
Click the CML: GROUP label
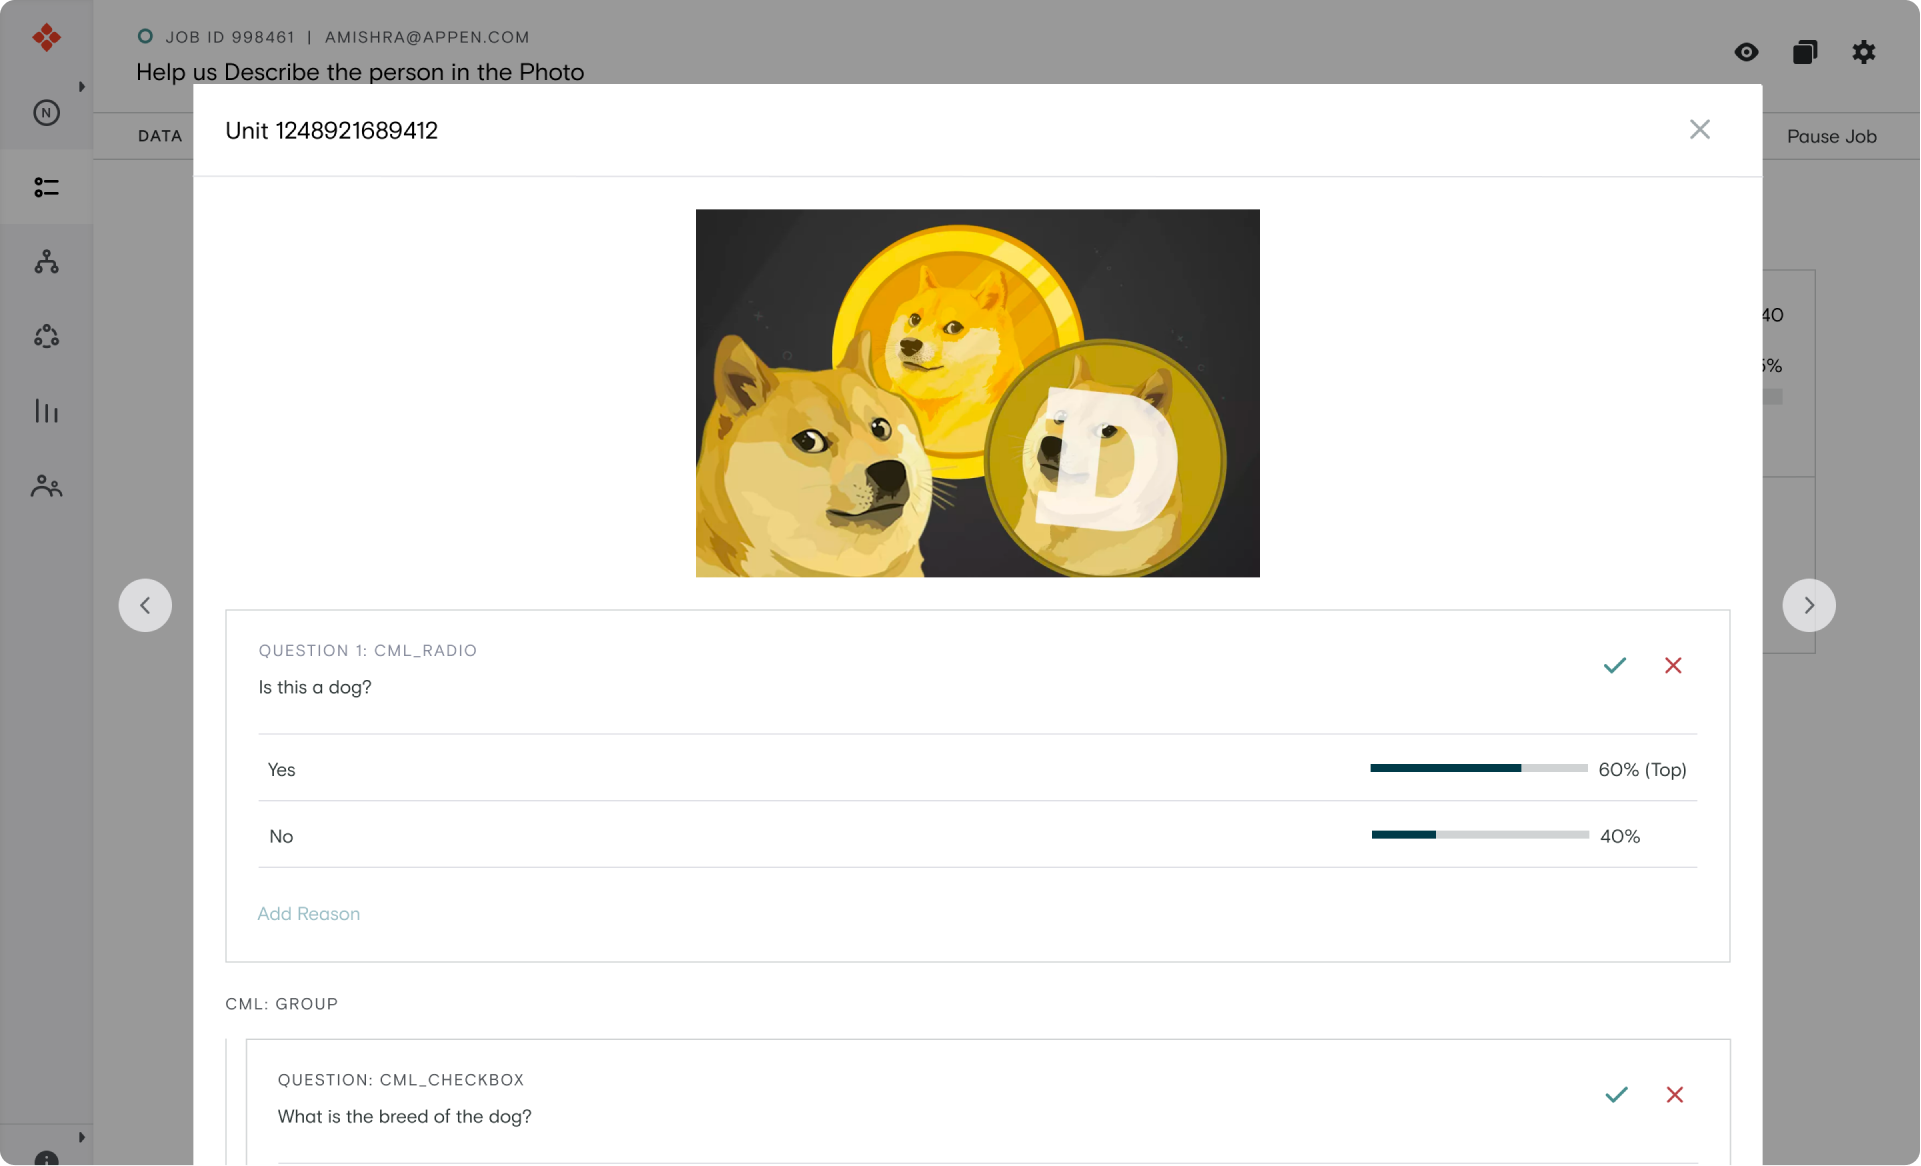[x=281, y=1004]
